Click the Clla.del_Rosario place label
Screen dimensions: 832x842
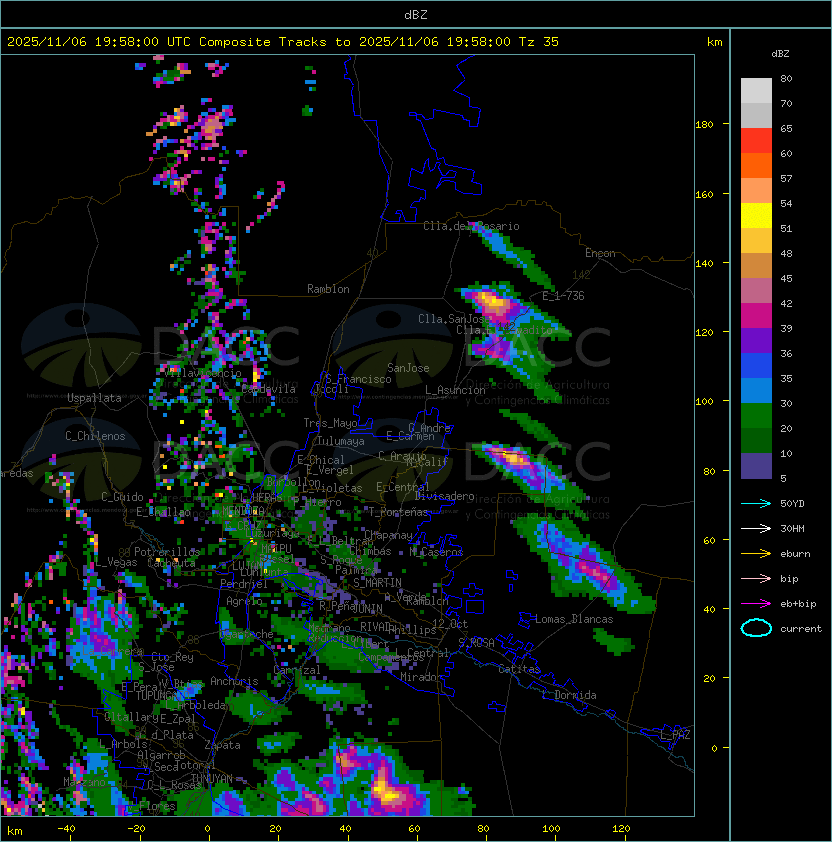tap(471, 226)
